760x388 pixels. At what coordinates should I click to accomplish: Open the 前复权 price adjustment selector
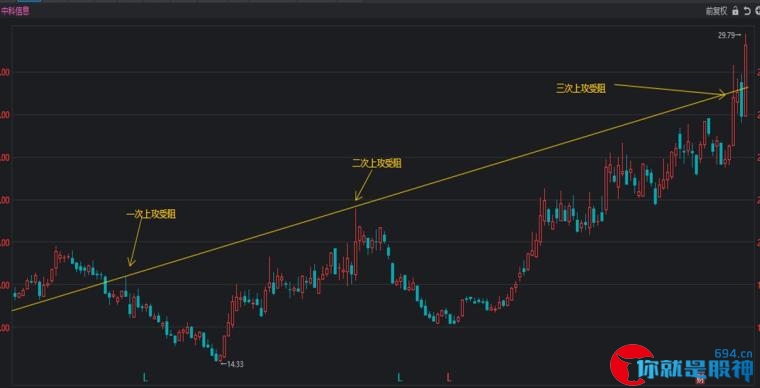tap(716, 11)
